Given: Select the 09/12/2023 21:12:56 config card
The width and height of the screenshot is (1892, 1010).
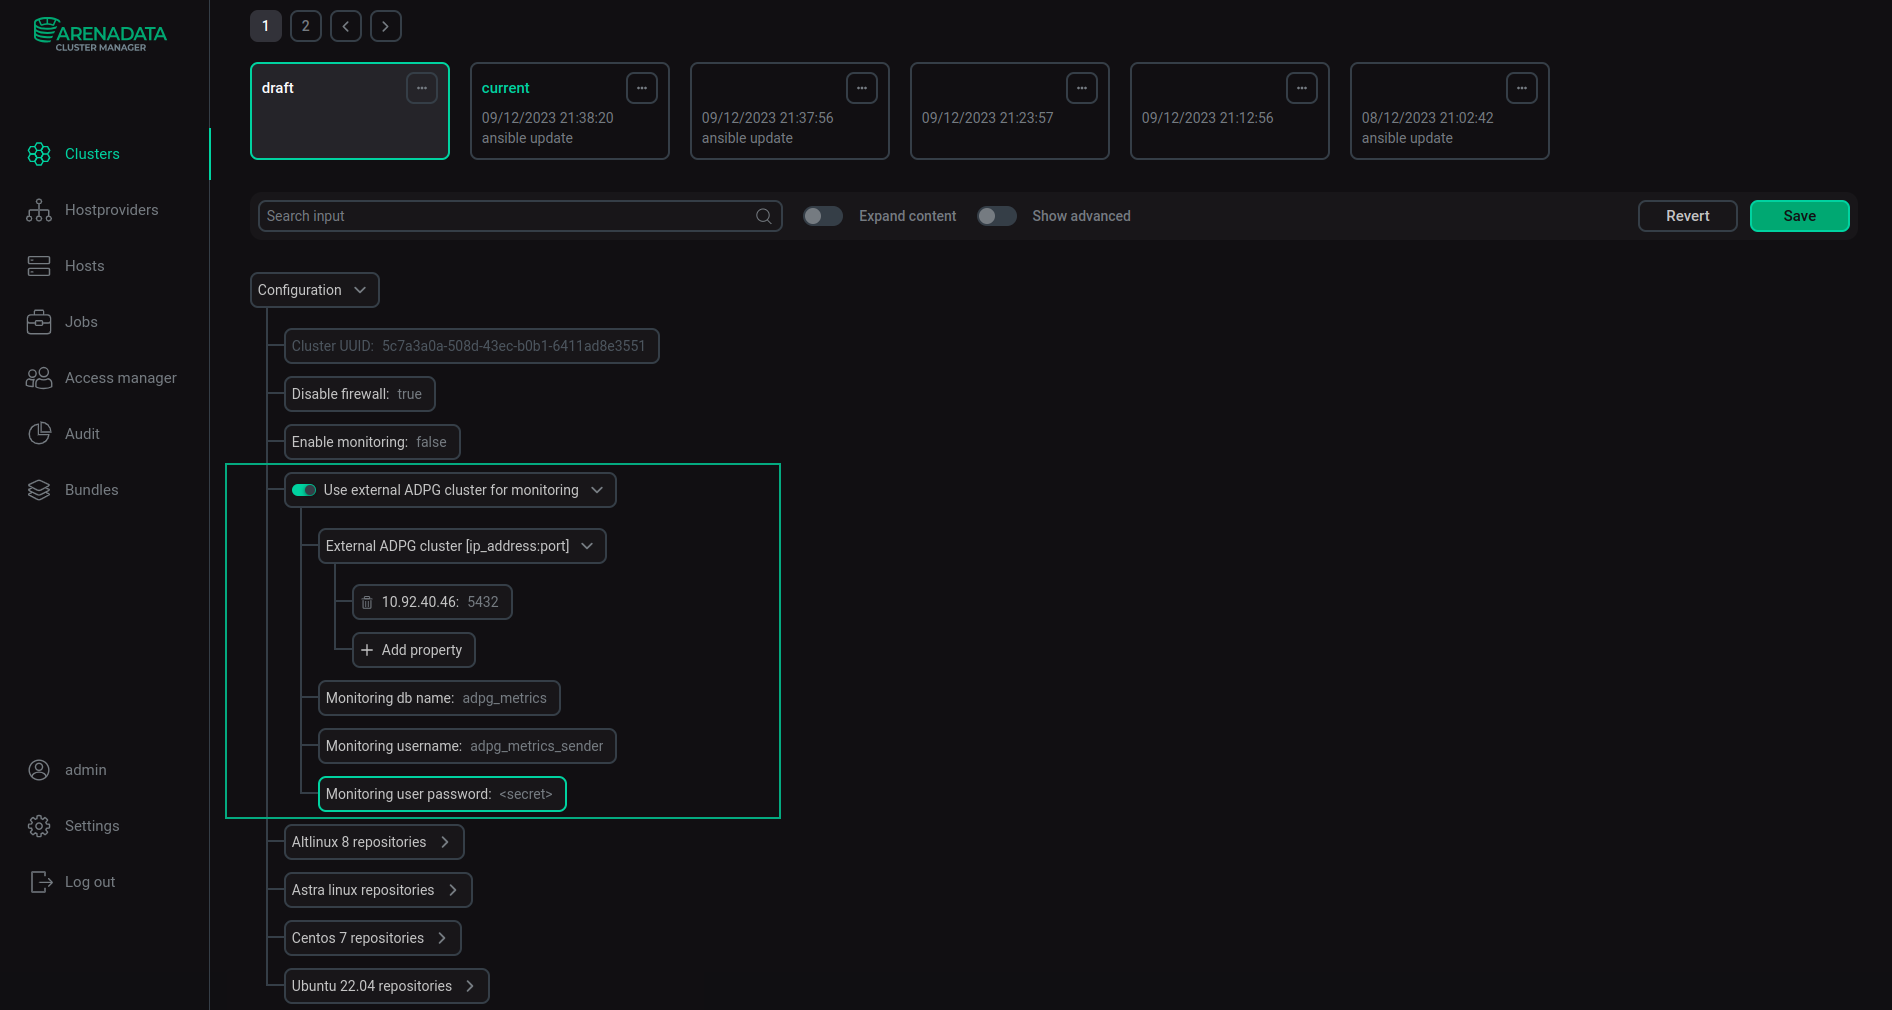Looking at the screenshot, I should (x=1230, y=111).
